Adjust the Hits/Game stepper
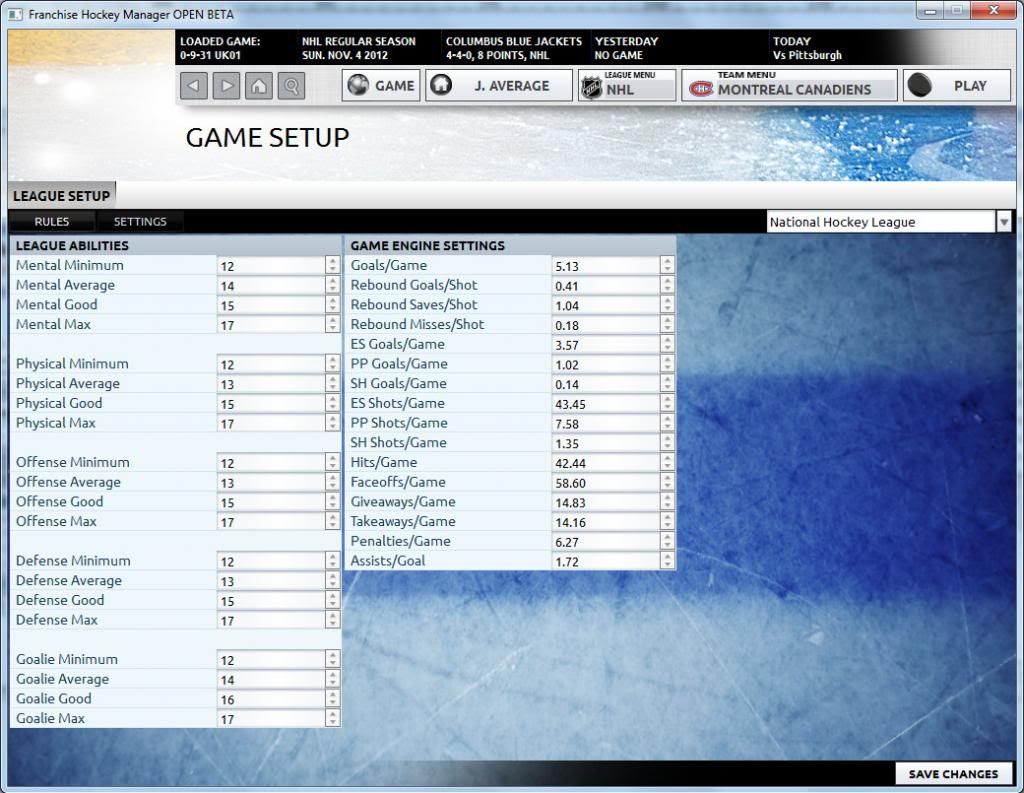The width and height of the screenshot is (1024, 793). click(x=667, y=462)
